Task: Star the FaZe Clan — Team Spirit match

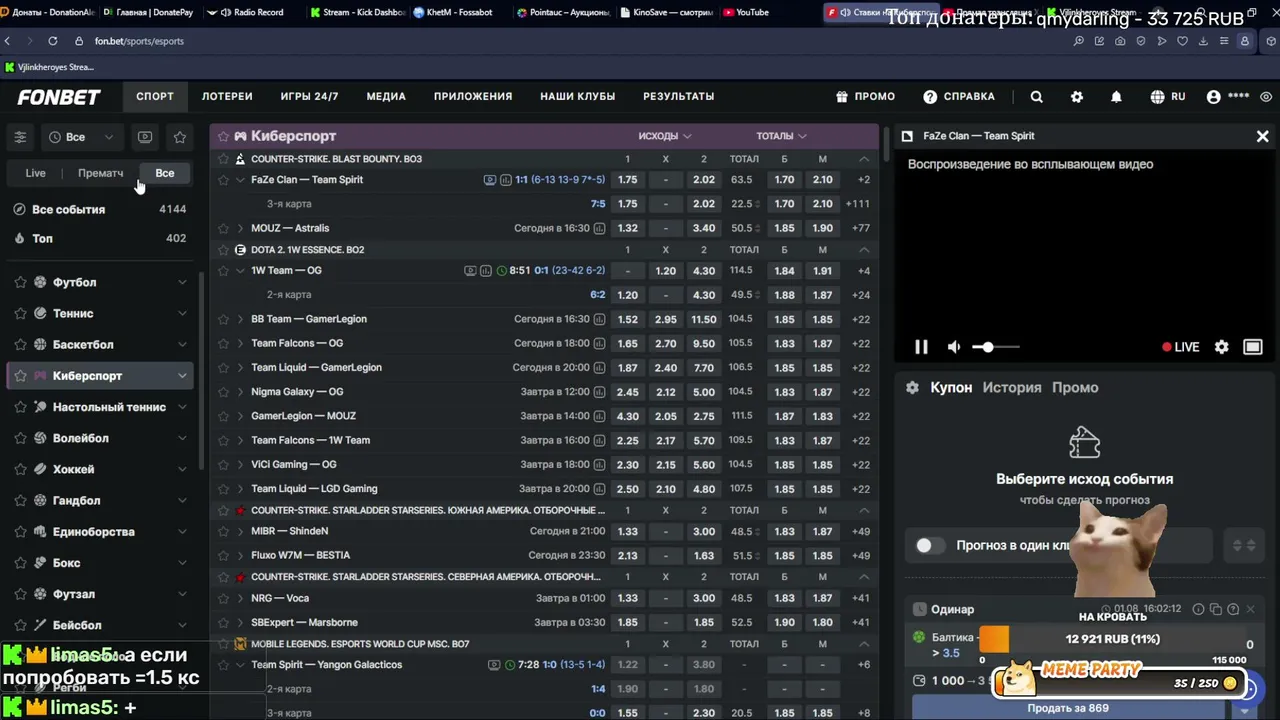Action: (x=223, y=180)
